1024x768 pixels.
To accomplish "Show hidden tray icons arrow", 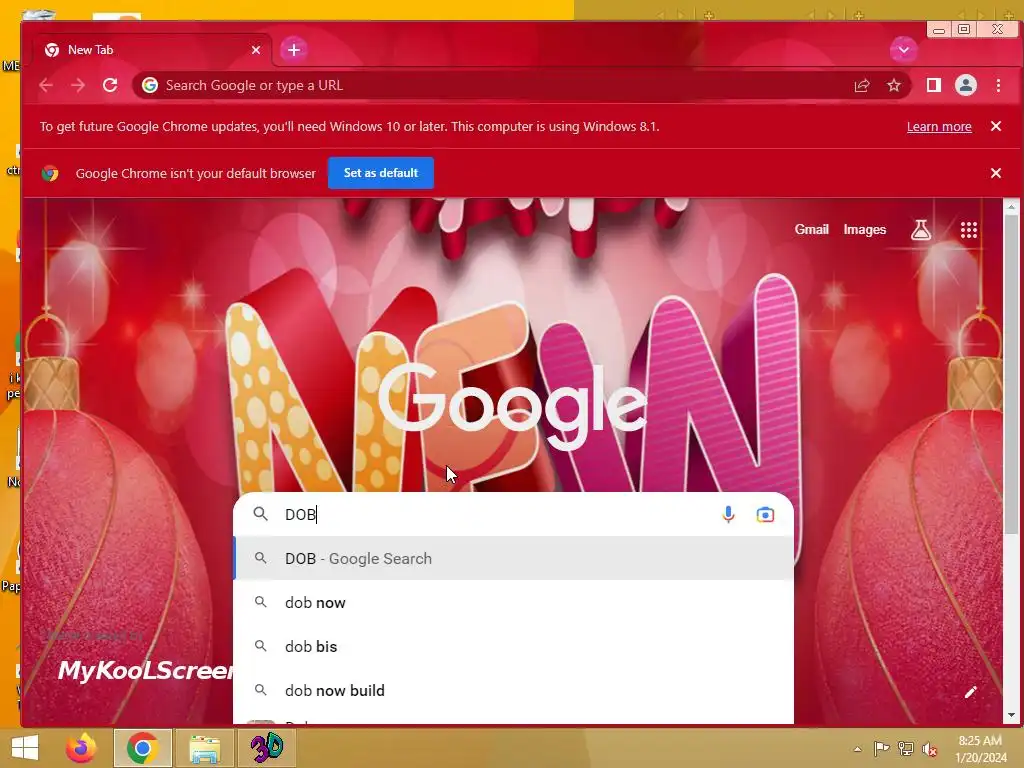I will [x=857, y=749].
